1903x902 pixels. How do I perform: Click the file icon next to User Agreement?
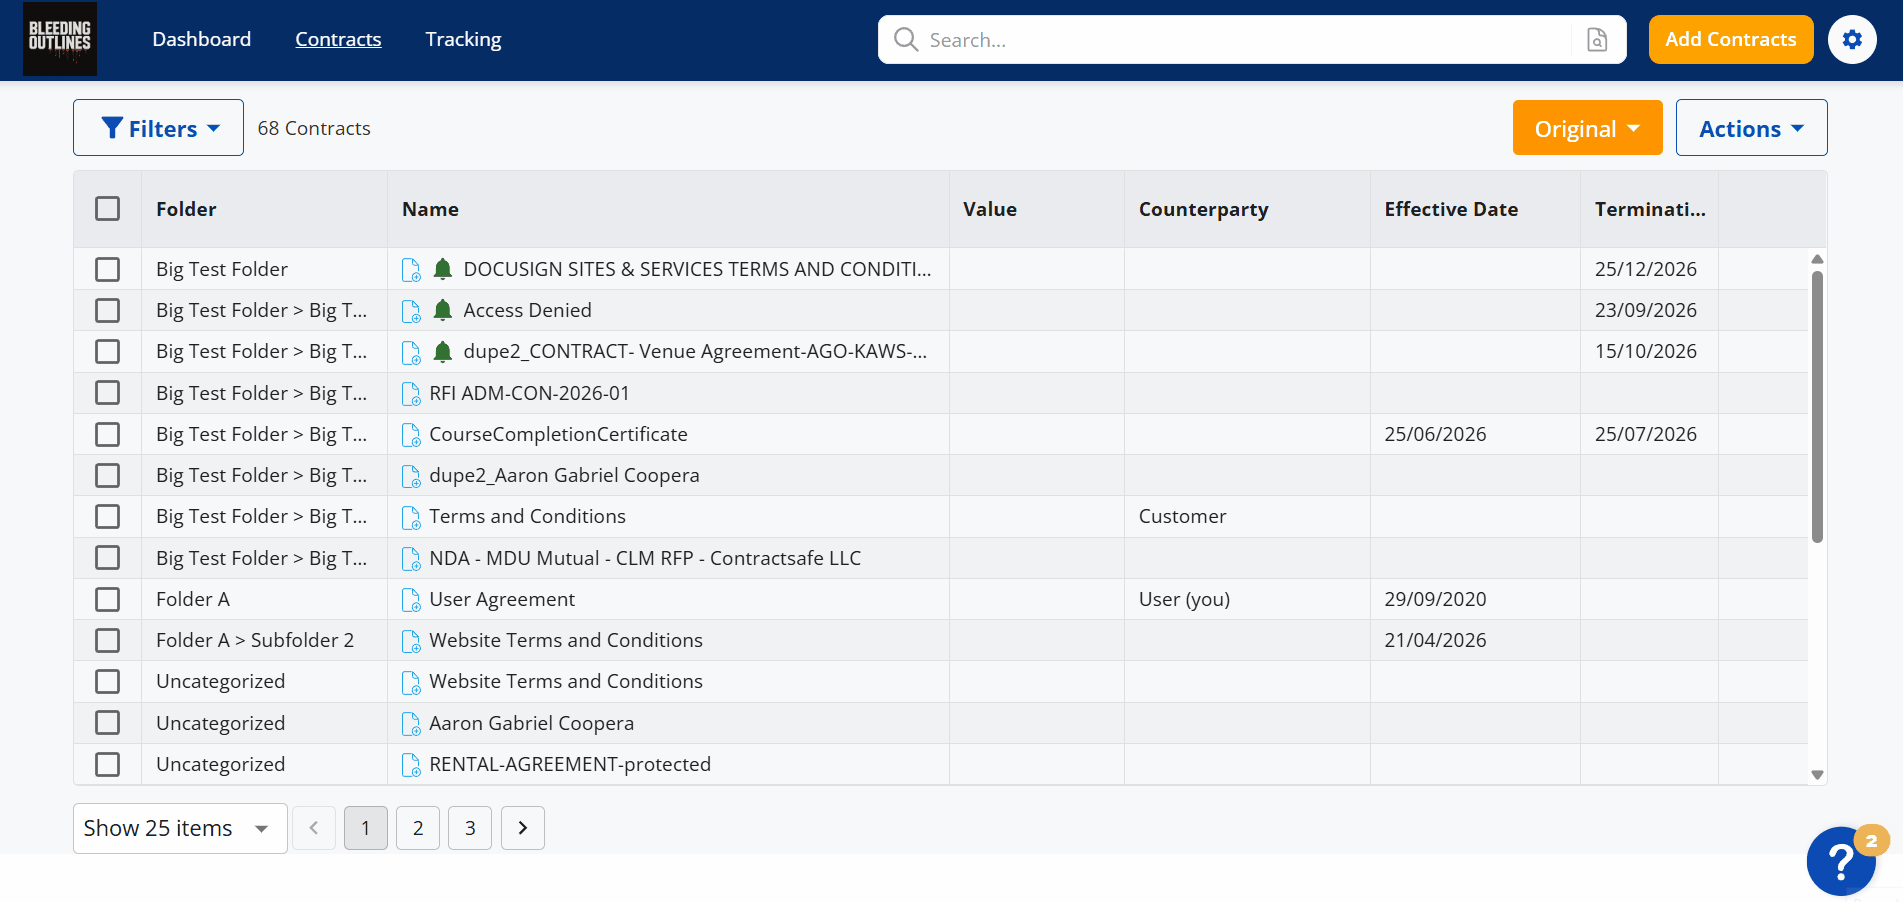(x=411, y=600)
